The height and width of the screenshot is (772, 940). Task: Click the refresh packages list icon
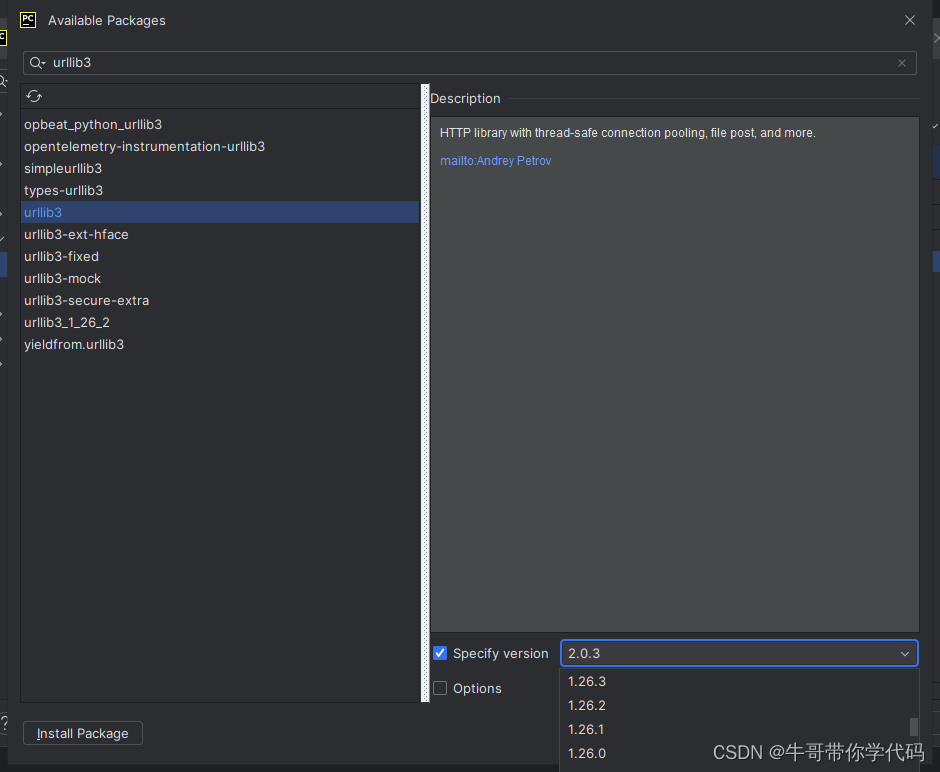(34, 96)
